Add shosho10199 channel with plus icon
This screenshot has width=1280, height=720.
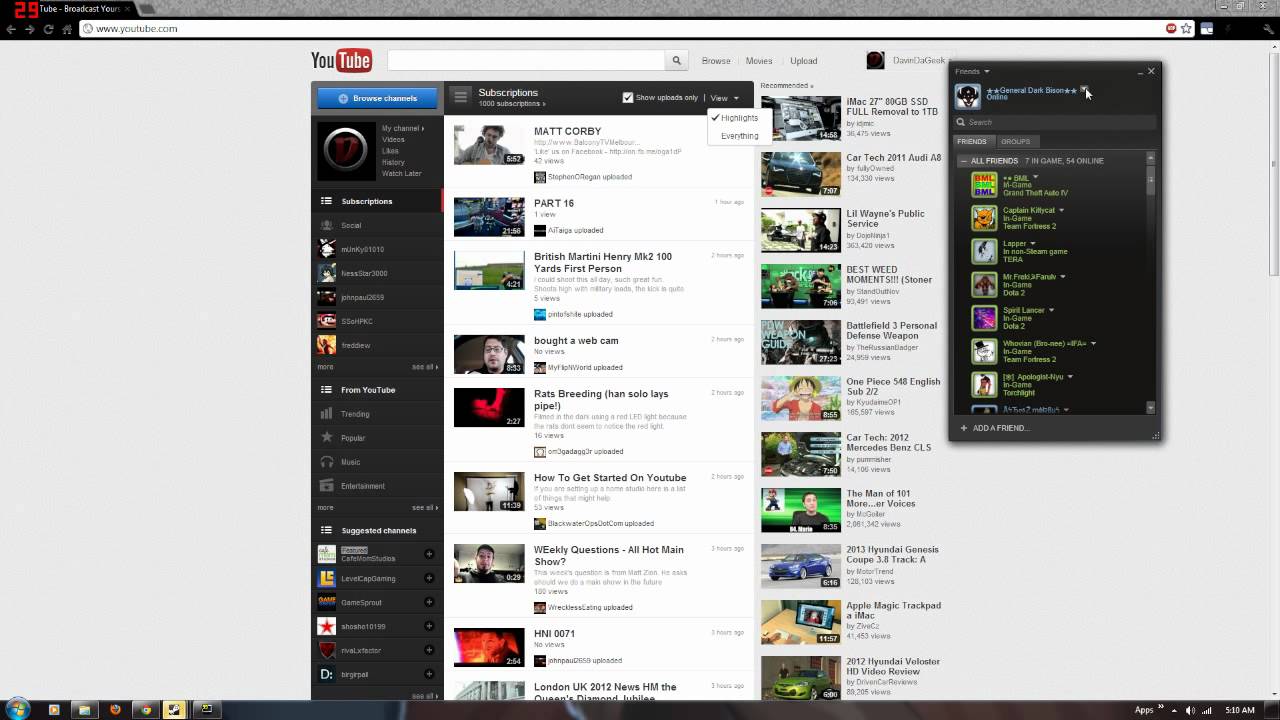(x=429, y=626)
